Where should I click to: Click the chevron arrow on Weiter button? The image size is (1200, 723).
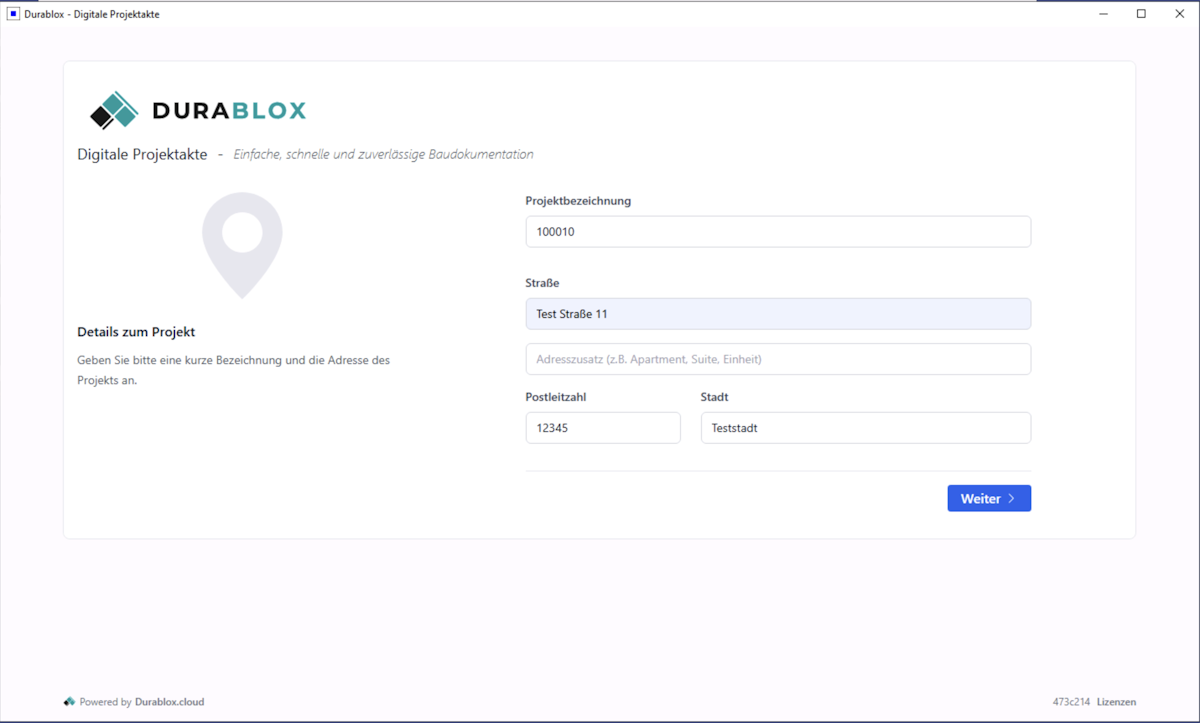[x=1012, y=498]
